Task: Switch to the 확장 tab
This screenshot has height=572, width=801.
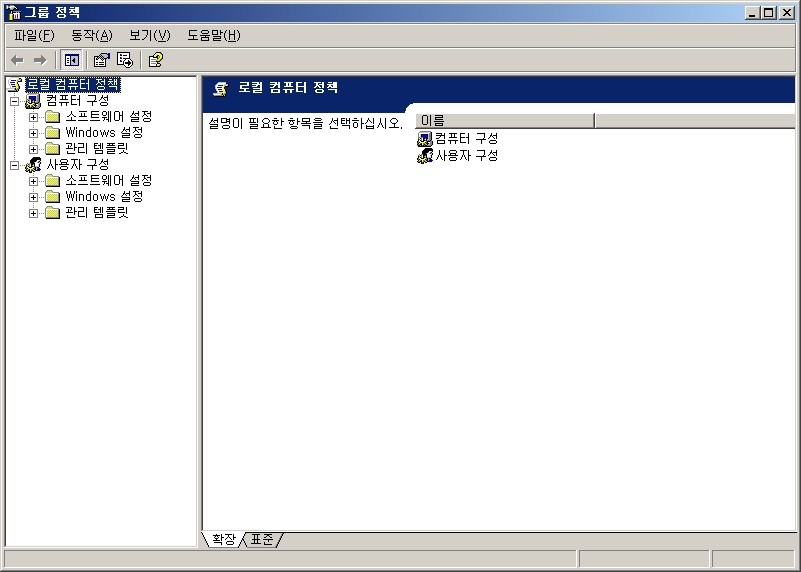Action: click(223, 539)
